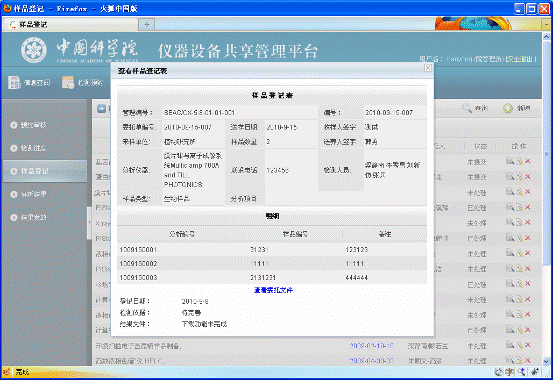Click the 样品登记 browser tab

(x=71, y=24)
